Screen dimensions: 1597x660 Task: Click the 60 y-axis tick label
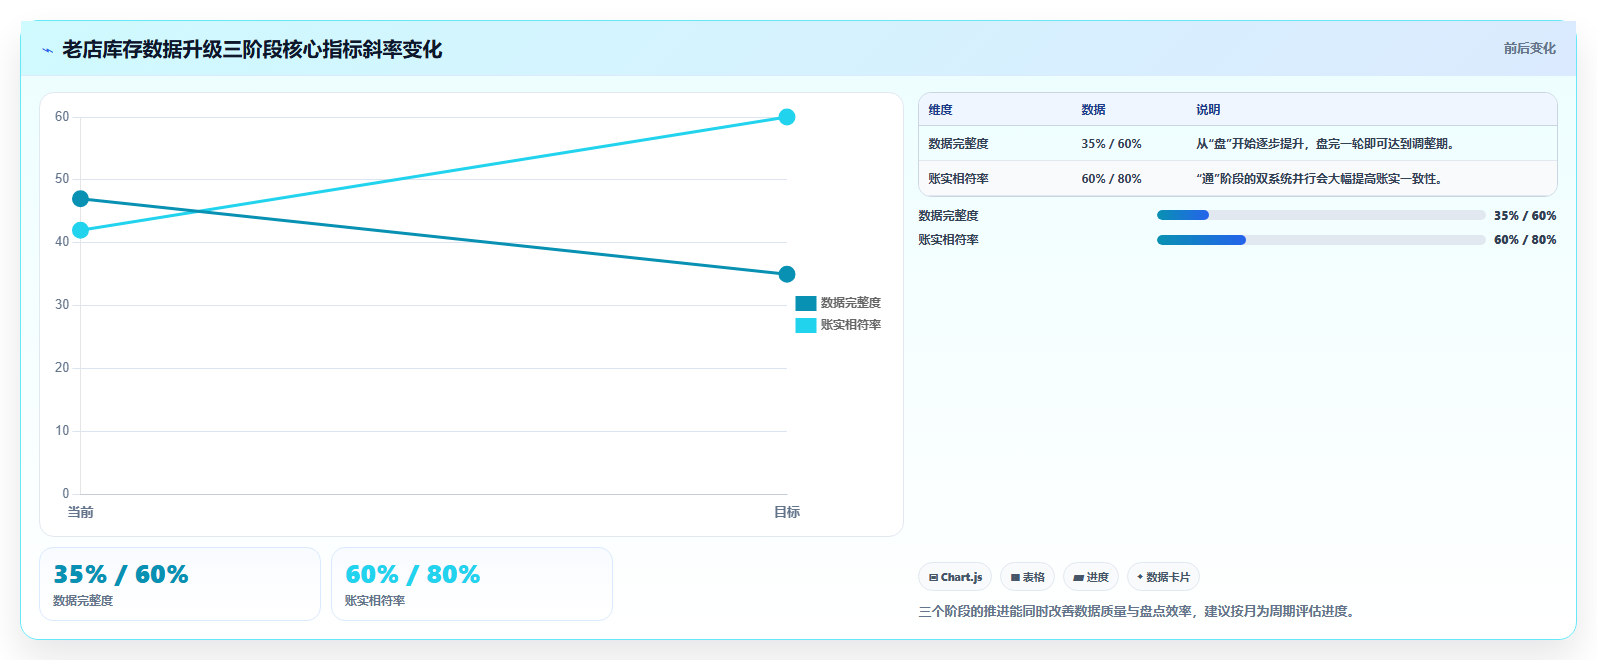(x=62, y=117)
